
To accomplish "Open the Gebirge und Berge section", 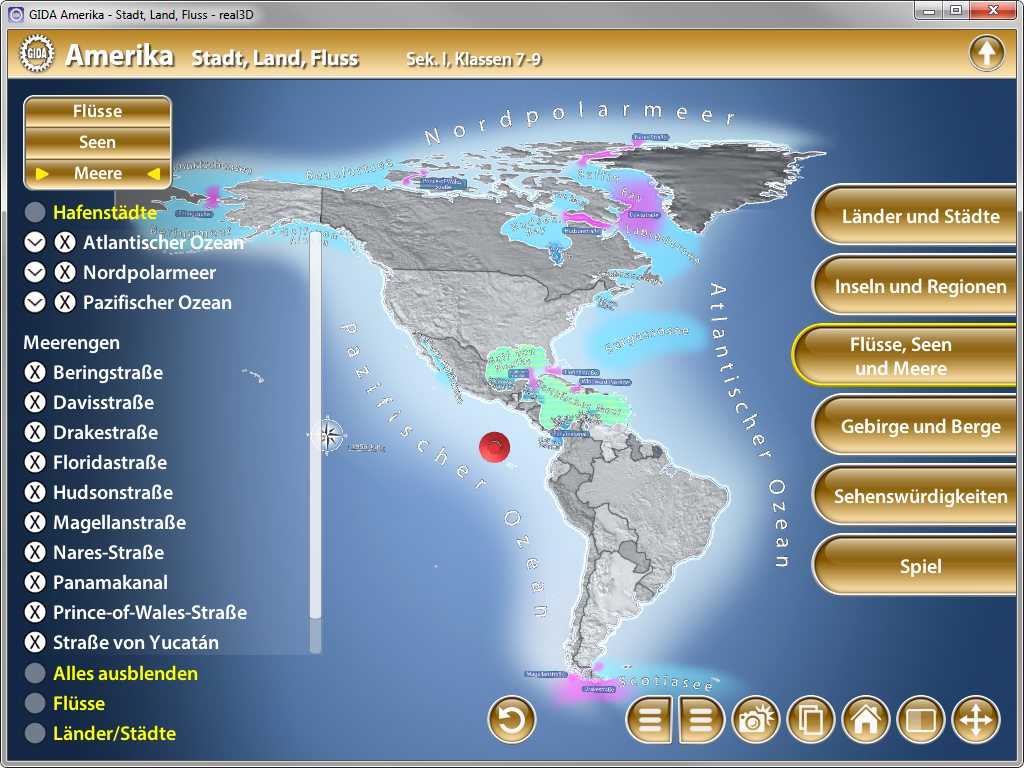I will [x=920, y=426].
